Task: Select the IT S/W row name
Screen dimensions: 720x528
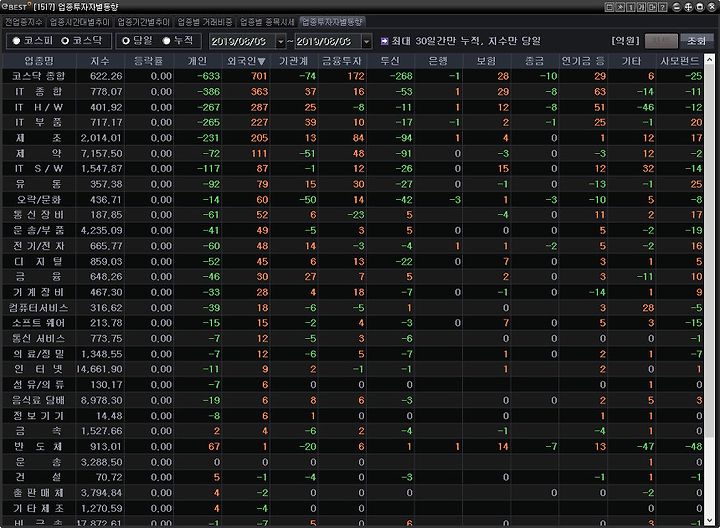Action: (x=39, y=169)
